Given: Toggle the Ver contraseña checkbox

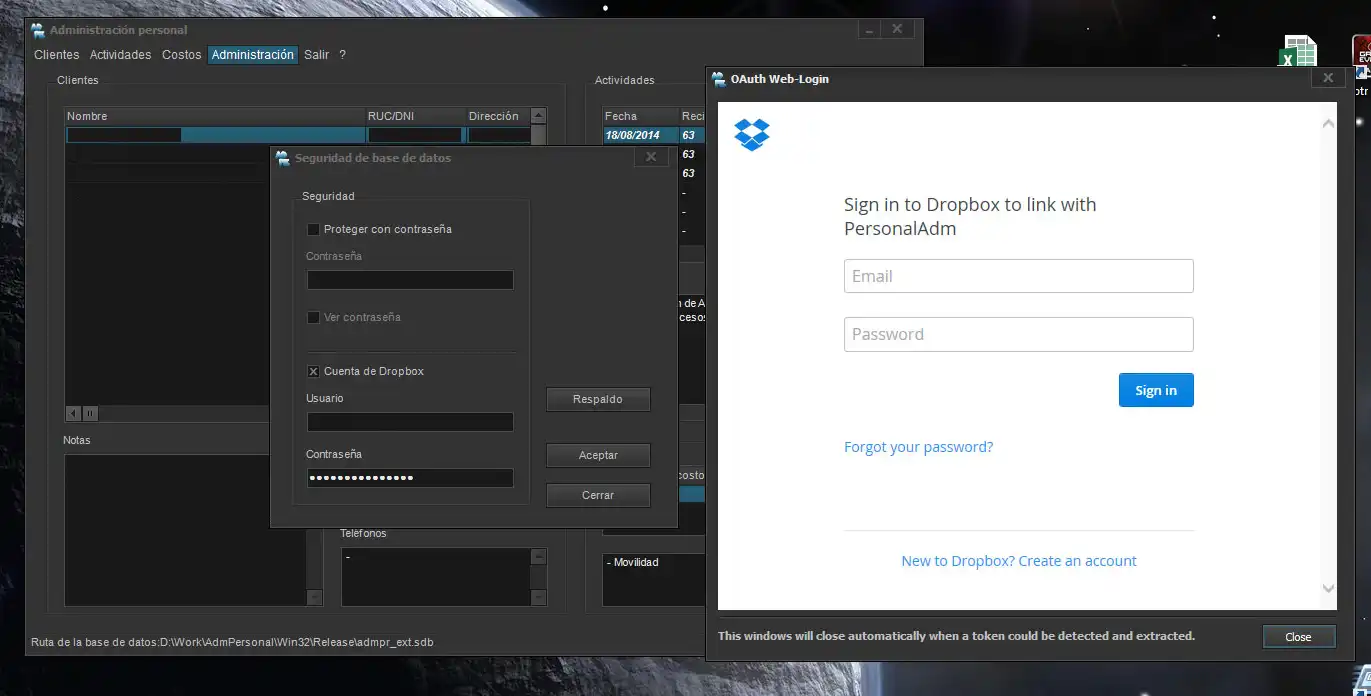Looking at the screenshot, I should [313, 317].
